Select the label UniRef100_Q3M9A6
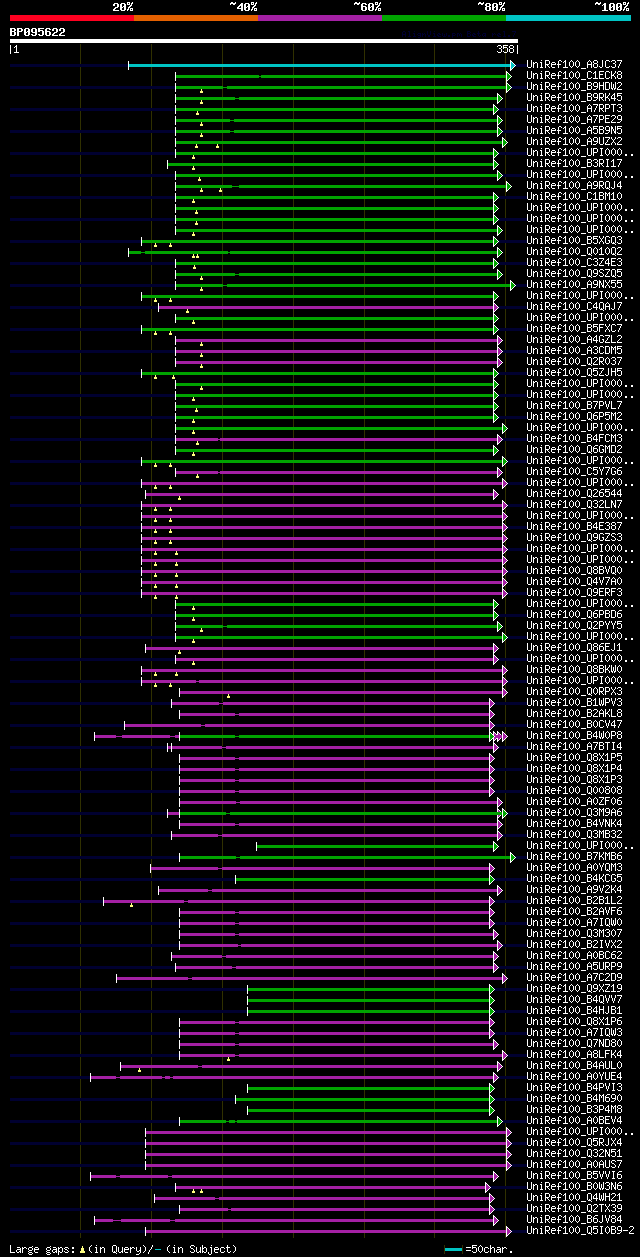640x1257 pixels. [x=574, y=812]
